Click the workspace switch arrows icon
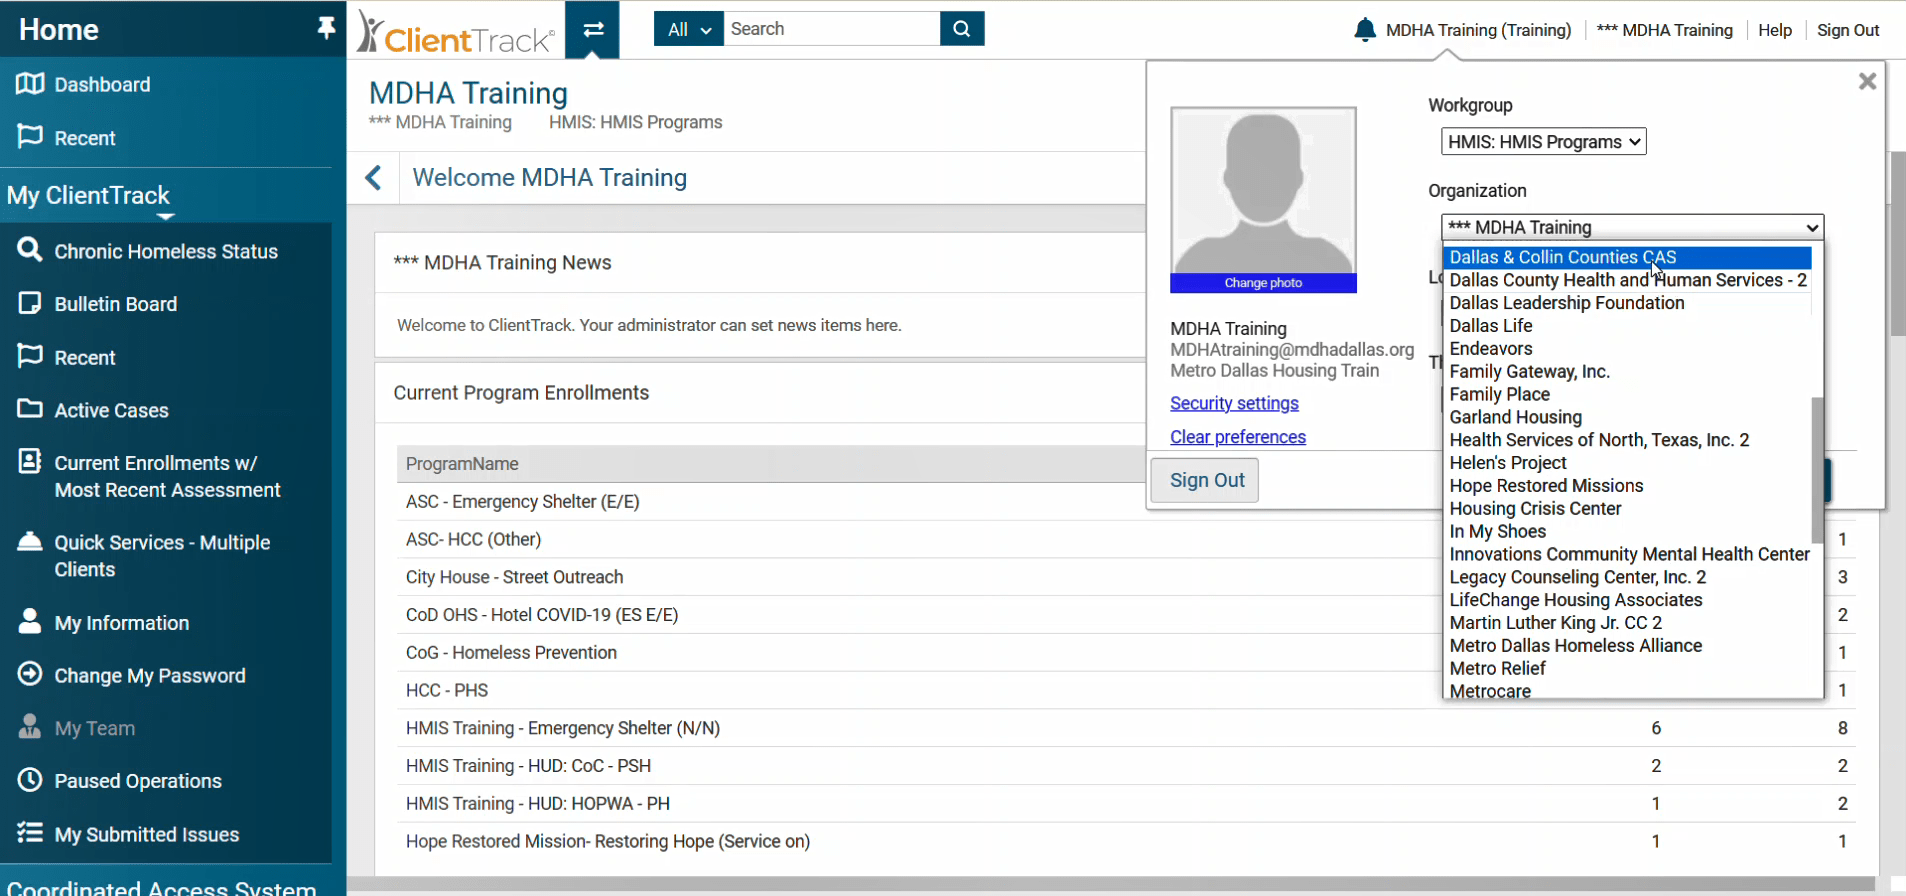 [x=593, y=29]
